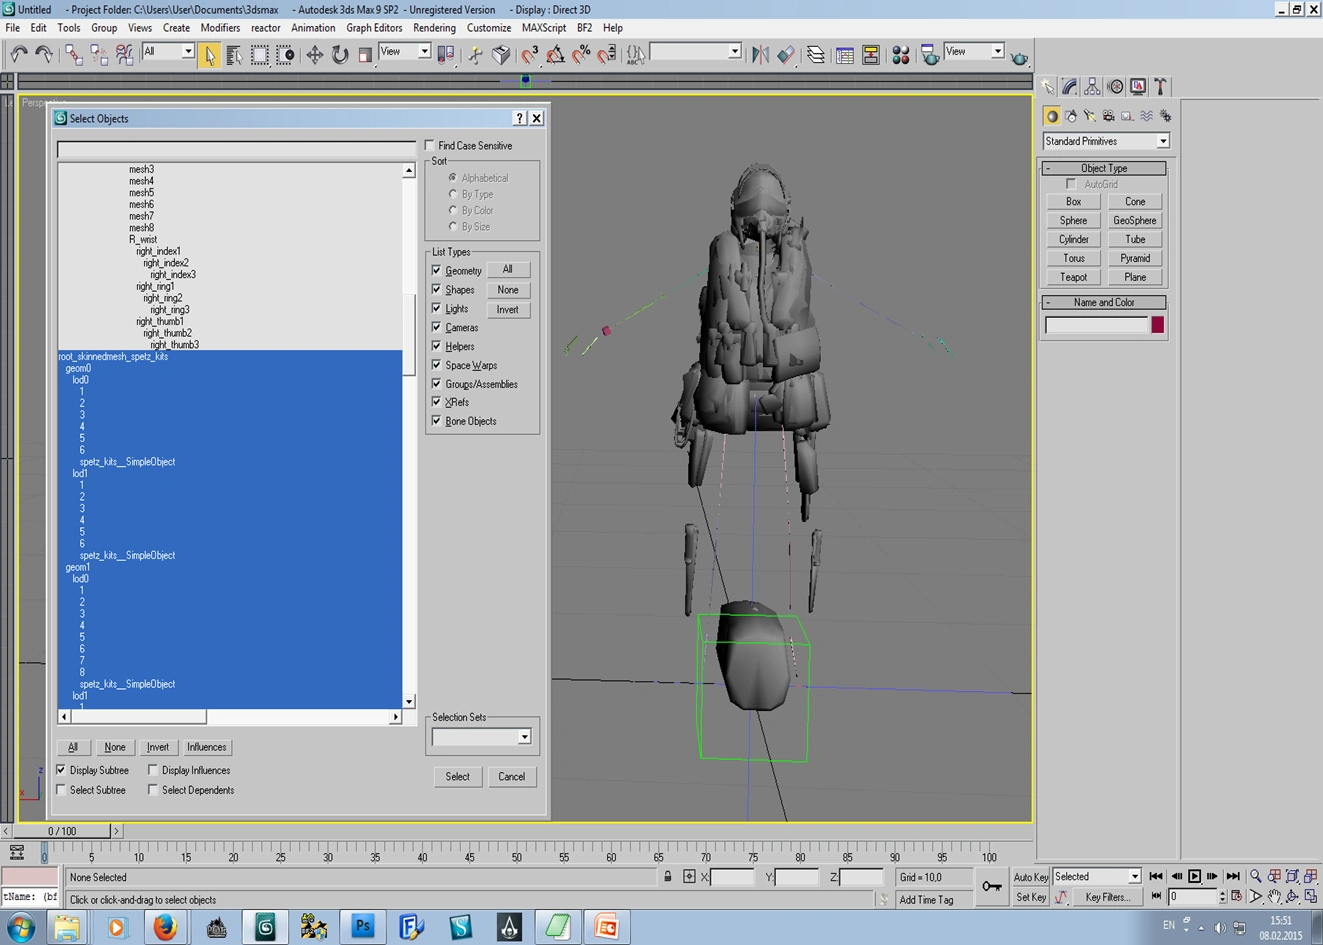
Task: Enable Find Case Sensitive checkbox
Action: [x=430, y=146]
